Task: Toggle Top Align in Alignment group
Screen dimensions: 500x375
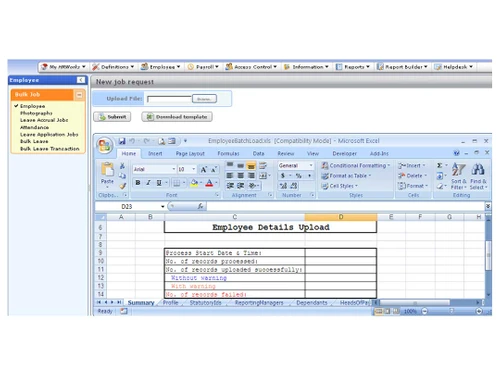Action: click(230, 165)
